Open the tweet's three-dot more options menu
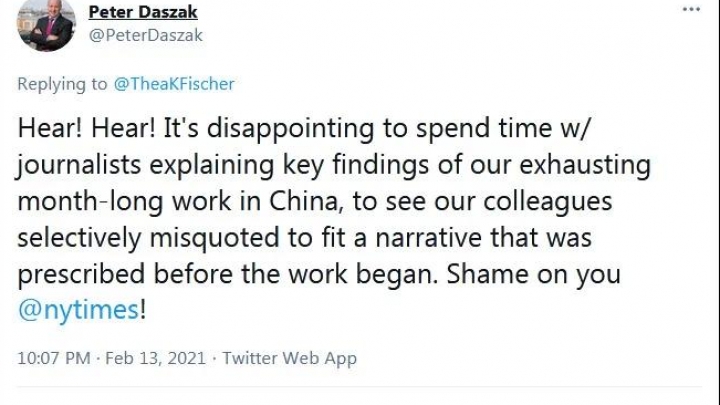The image size is (720, 405). [692, 9]
